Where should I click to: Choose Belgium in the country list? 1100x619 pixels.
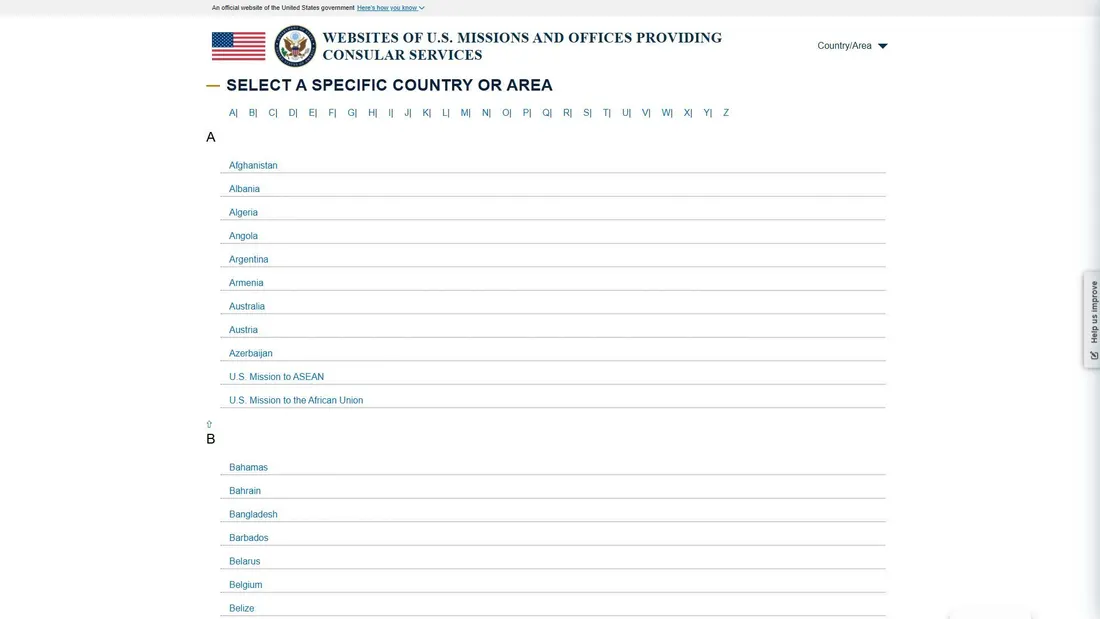coord(246,585)
